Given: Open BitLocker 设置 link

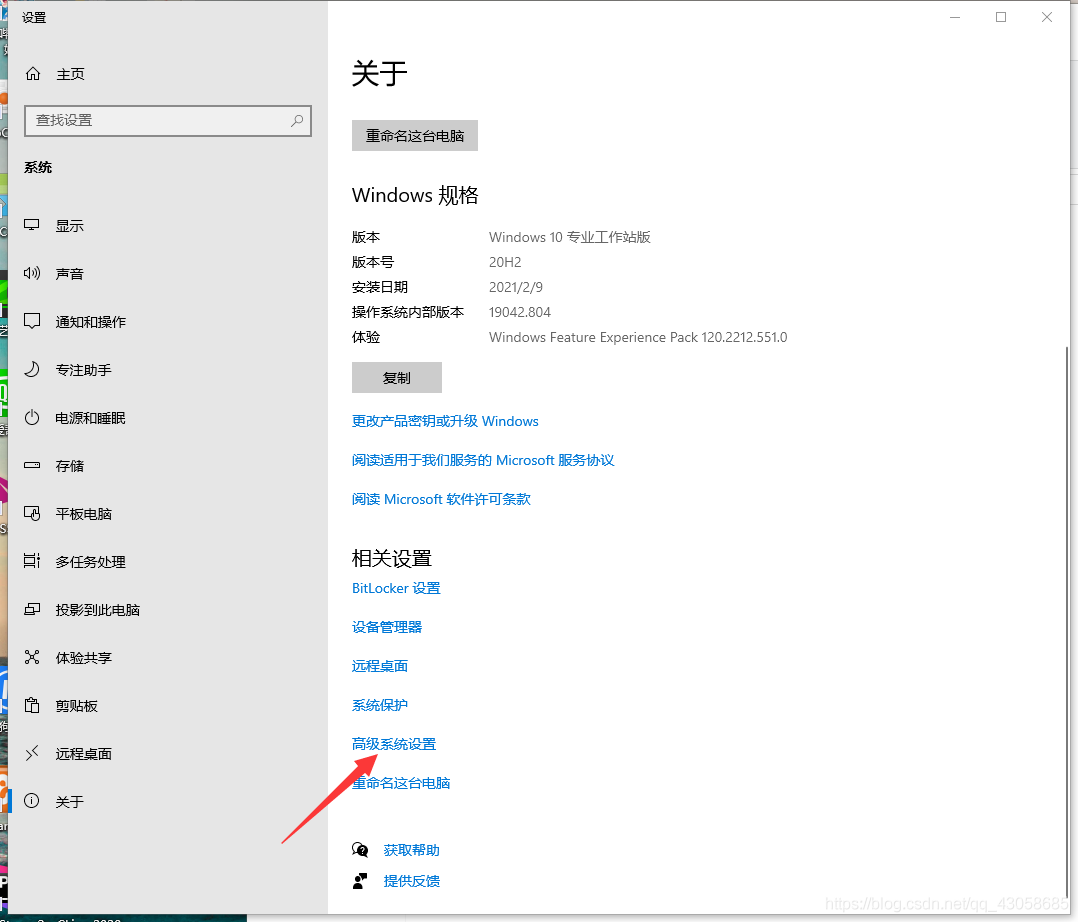Looking at the screenshot, I should pos(396,588).
